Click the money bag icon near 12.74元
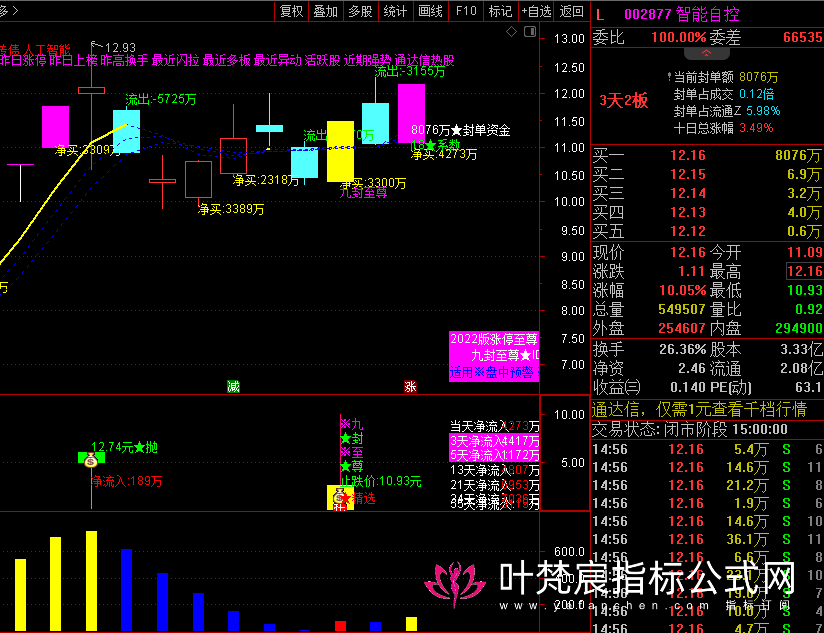The height and width of the screenshot is (633, 824). coord(91,460)
